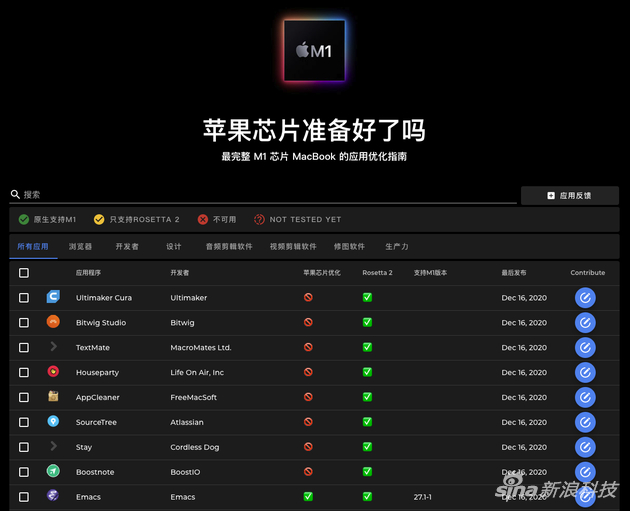Click not-optimized icon for Bitwig Studio

(308, 322)
